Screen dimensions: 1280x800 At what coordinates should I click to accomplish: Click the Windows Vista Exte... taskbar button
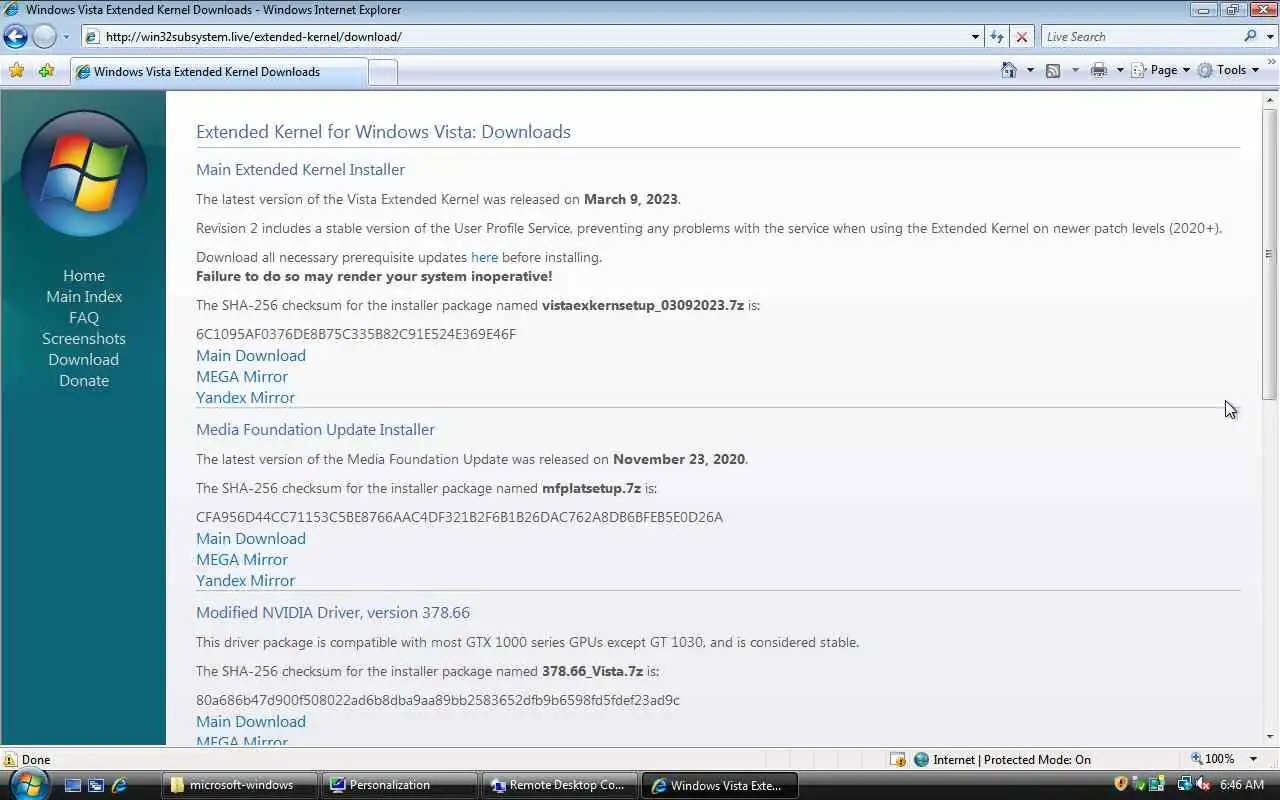720,785
